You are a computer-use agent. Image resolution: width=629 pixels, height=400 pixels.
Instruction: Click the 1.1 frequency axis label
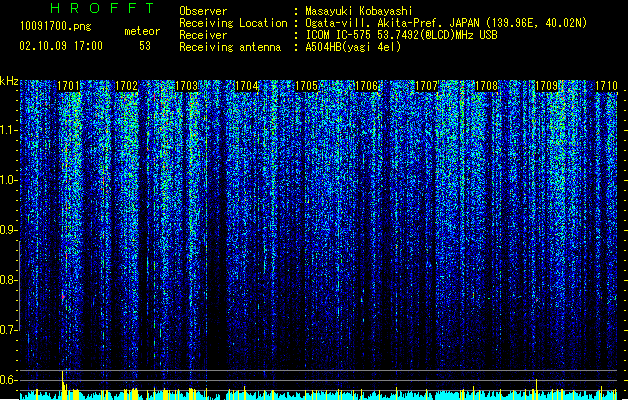[x=8, y=130]
